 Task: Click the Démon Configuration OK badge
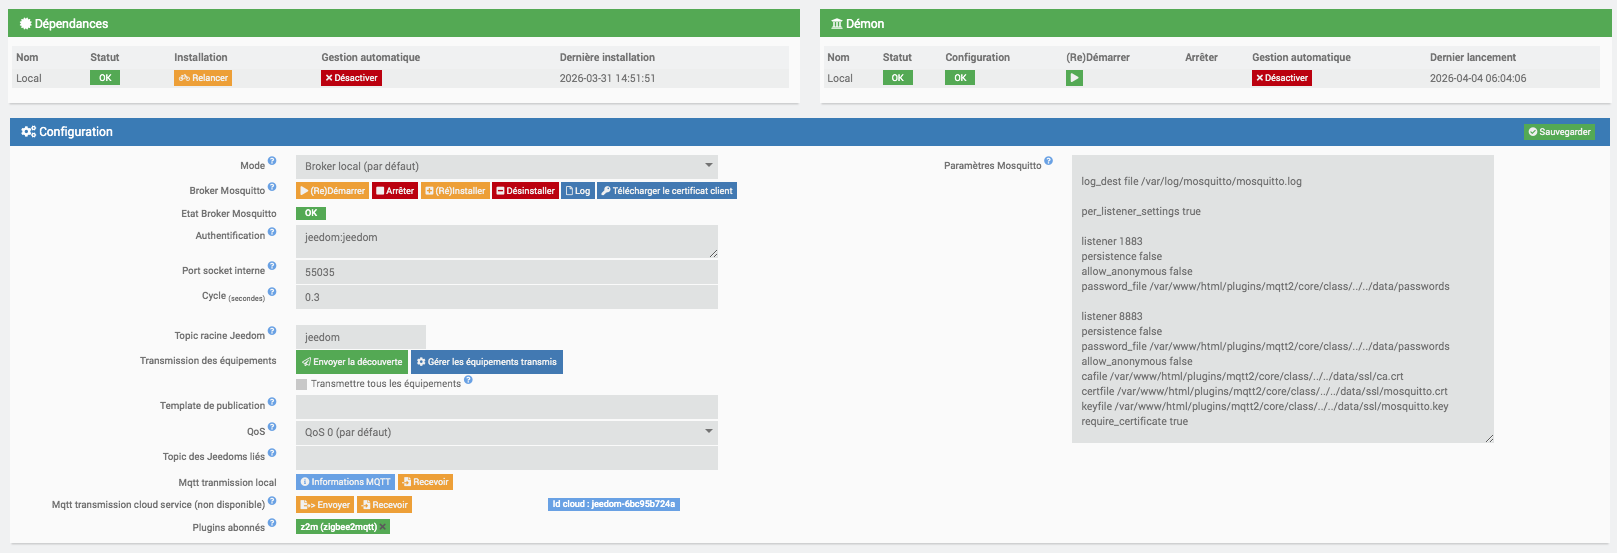click(960, 78)
